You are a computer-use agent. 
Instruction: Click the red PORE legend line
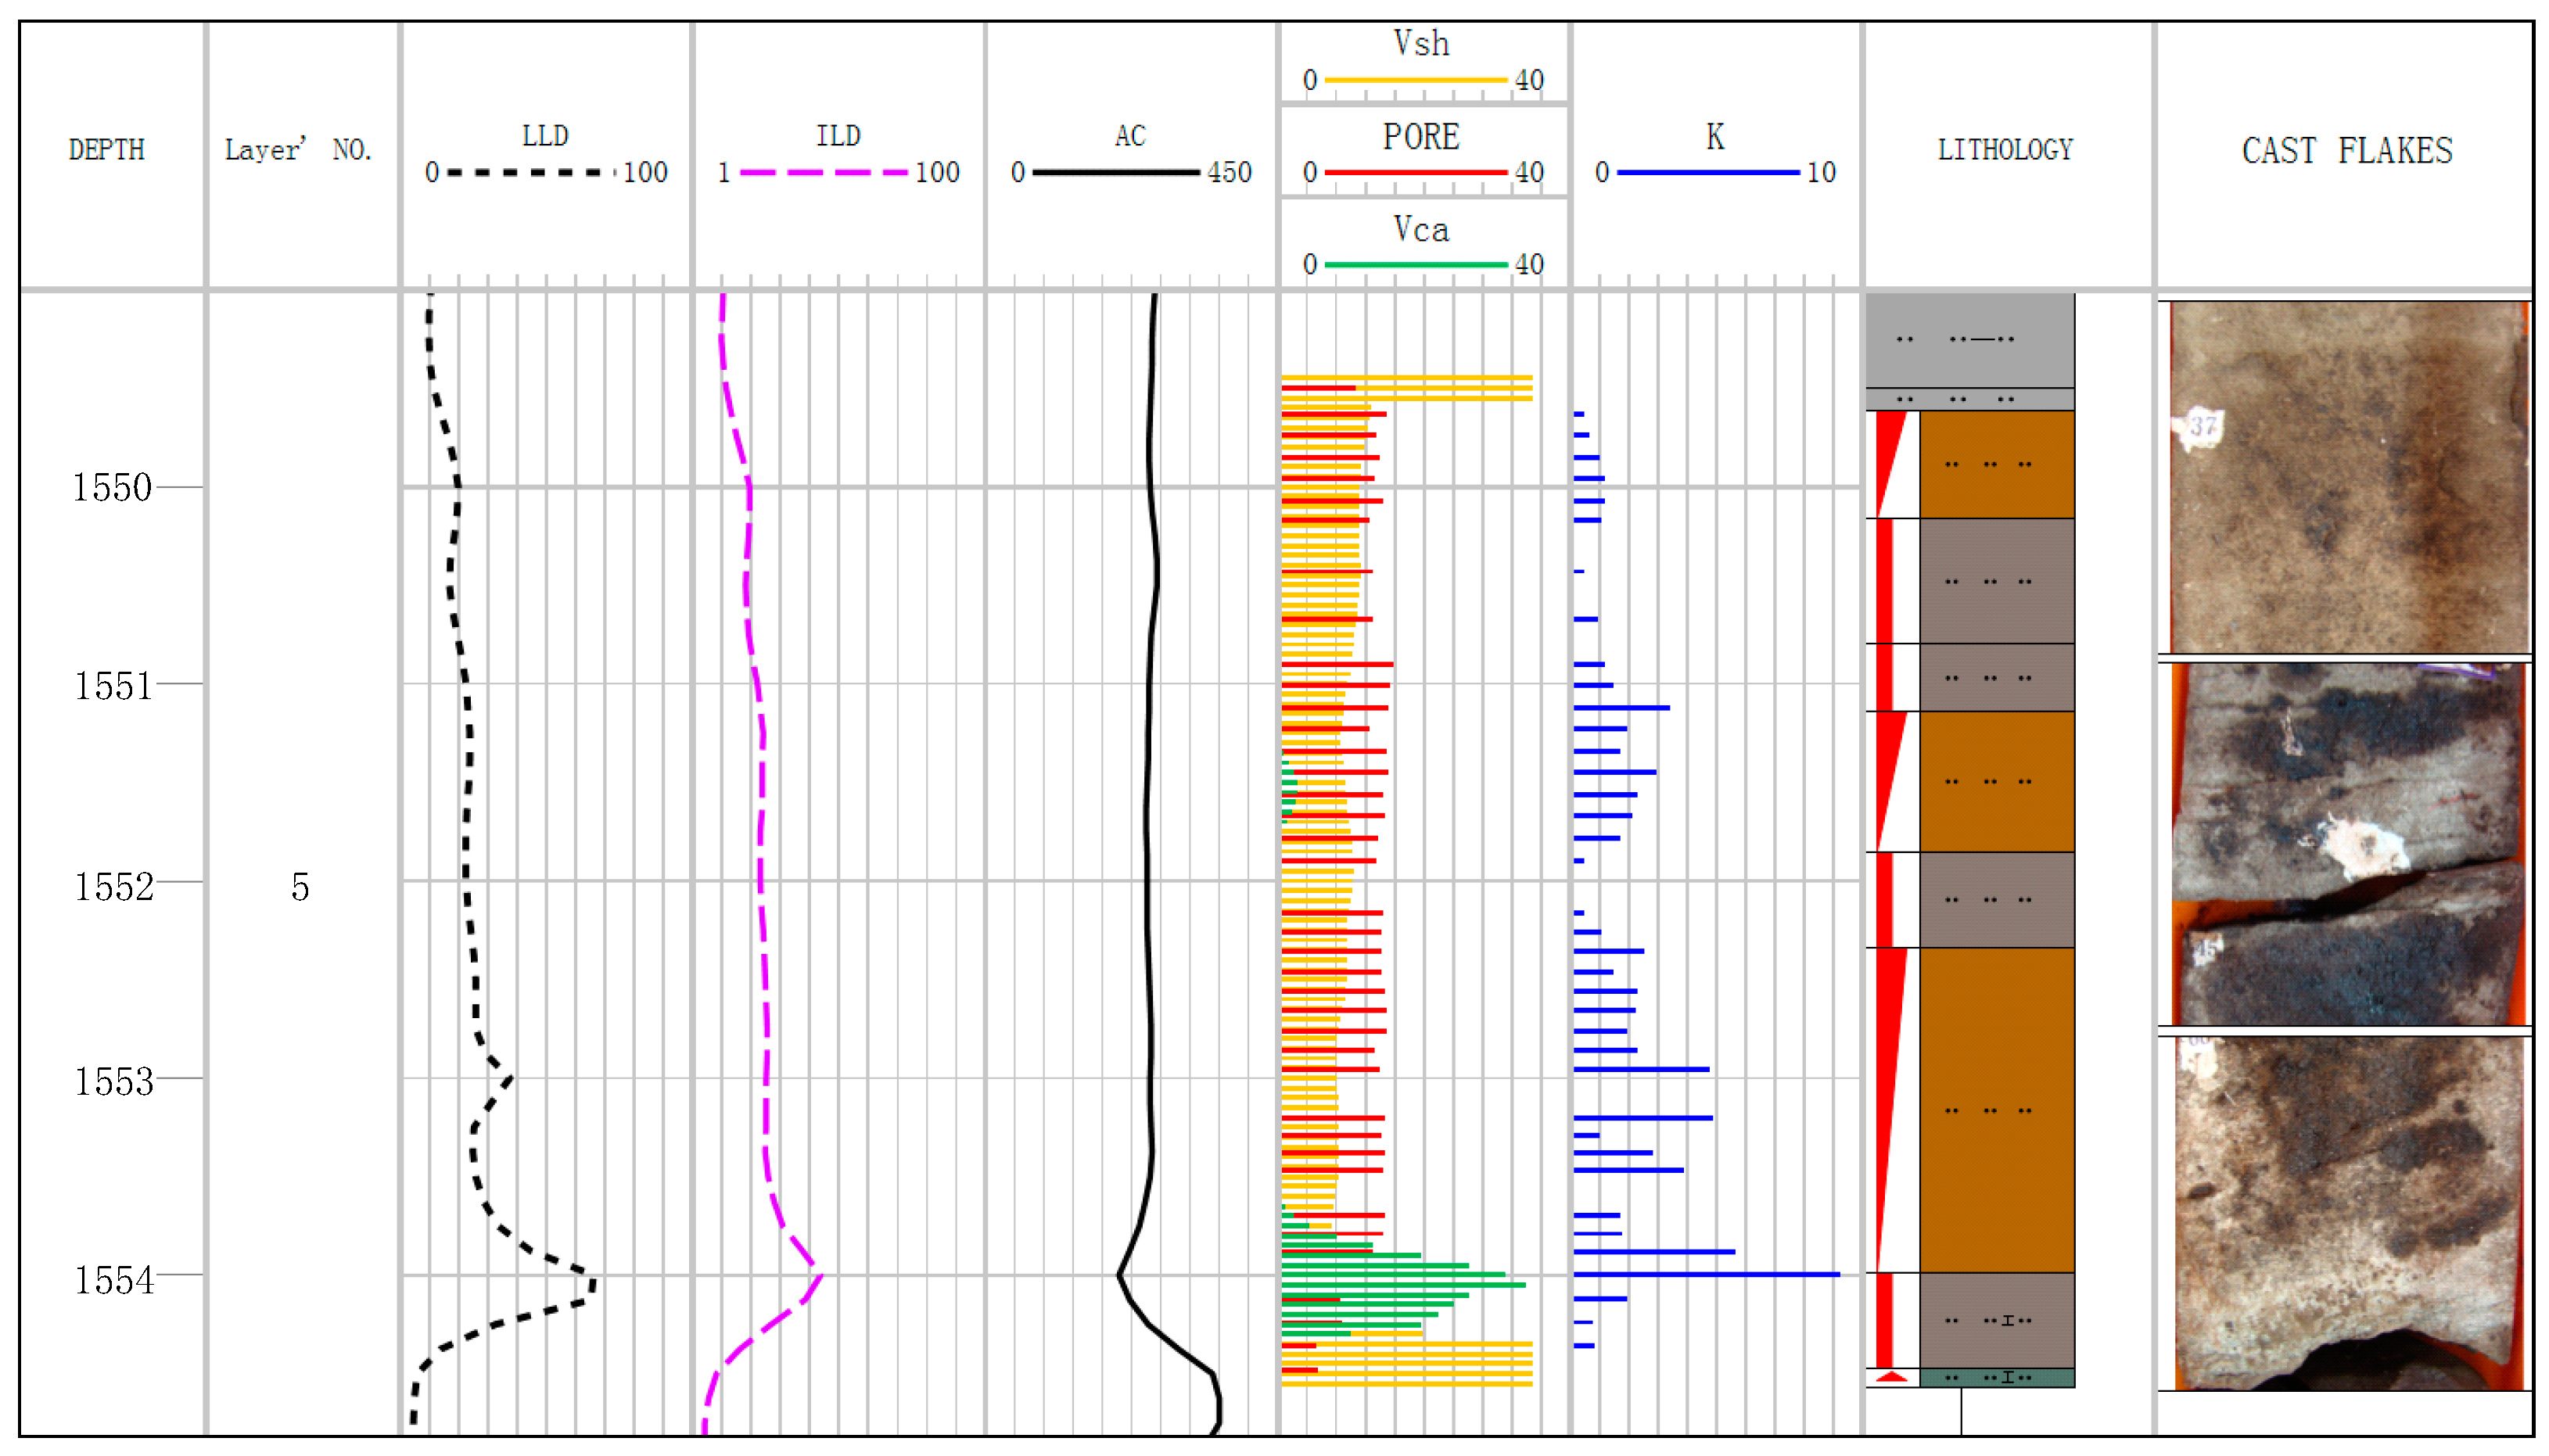click(1415, 173)
